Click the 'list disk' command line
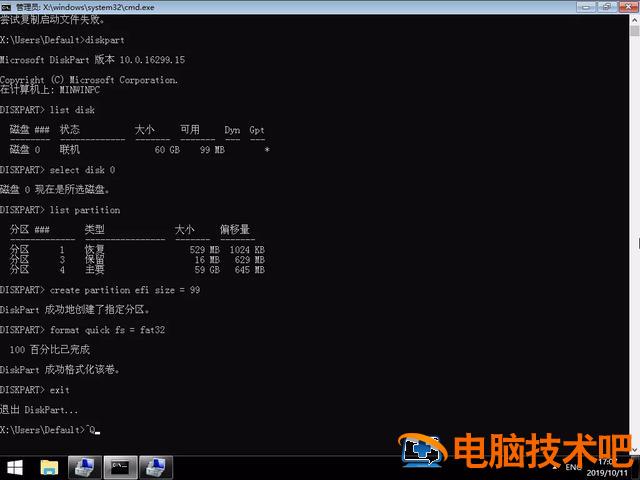The width and height of the screenshot is (640, 480). click(x=72, y=109)
